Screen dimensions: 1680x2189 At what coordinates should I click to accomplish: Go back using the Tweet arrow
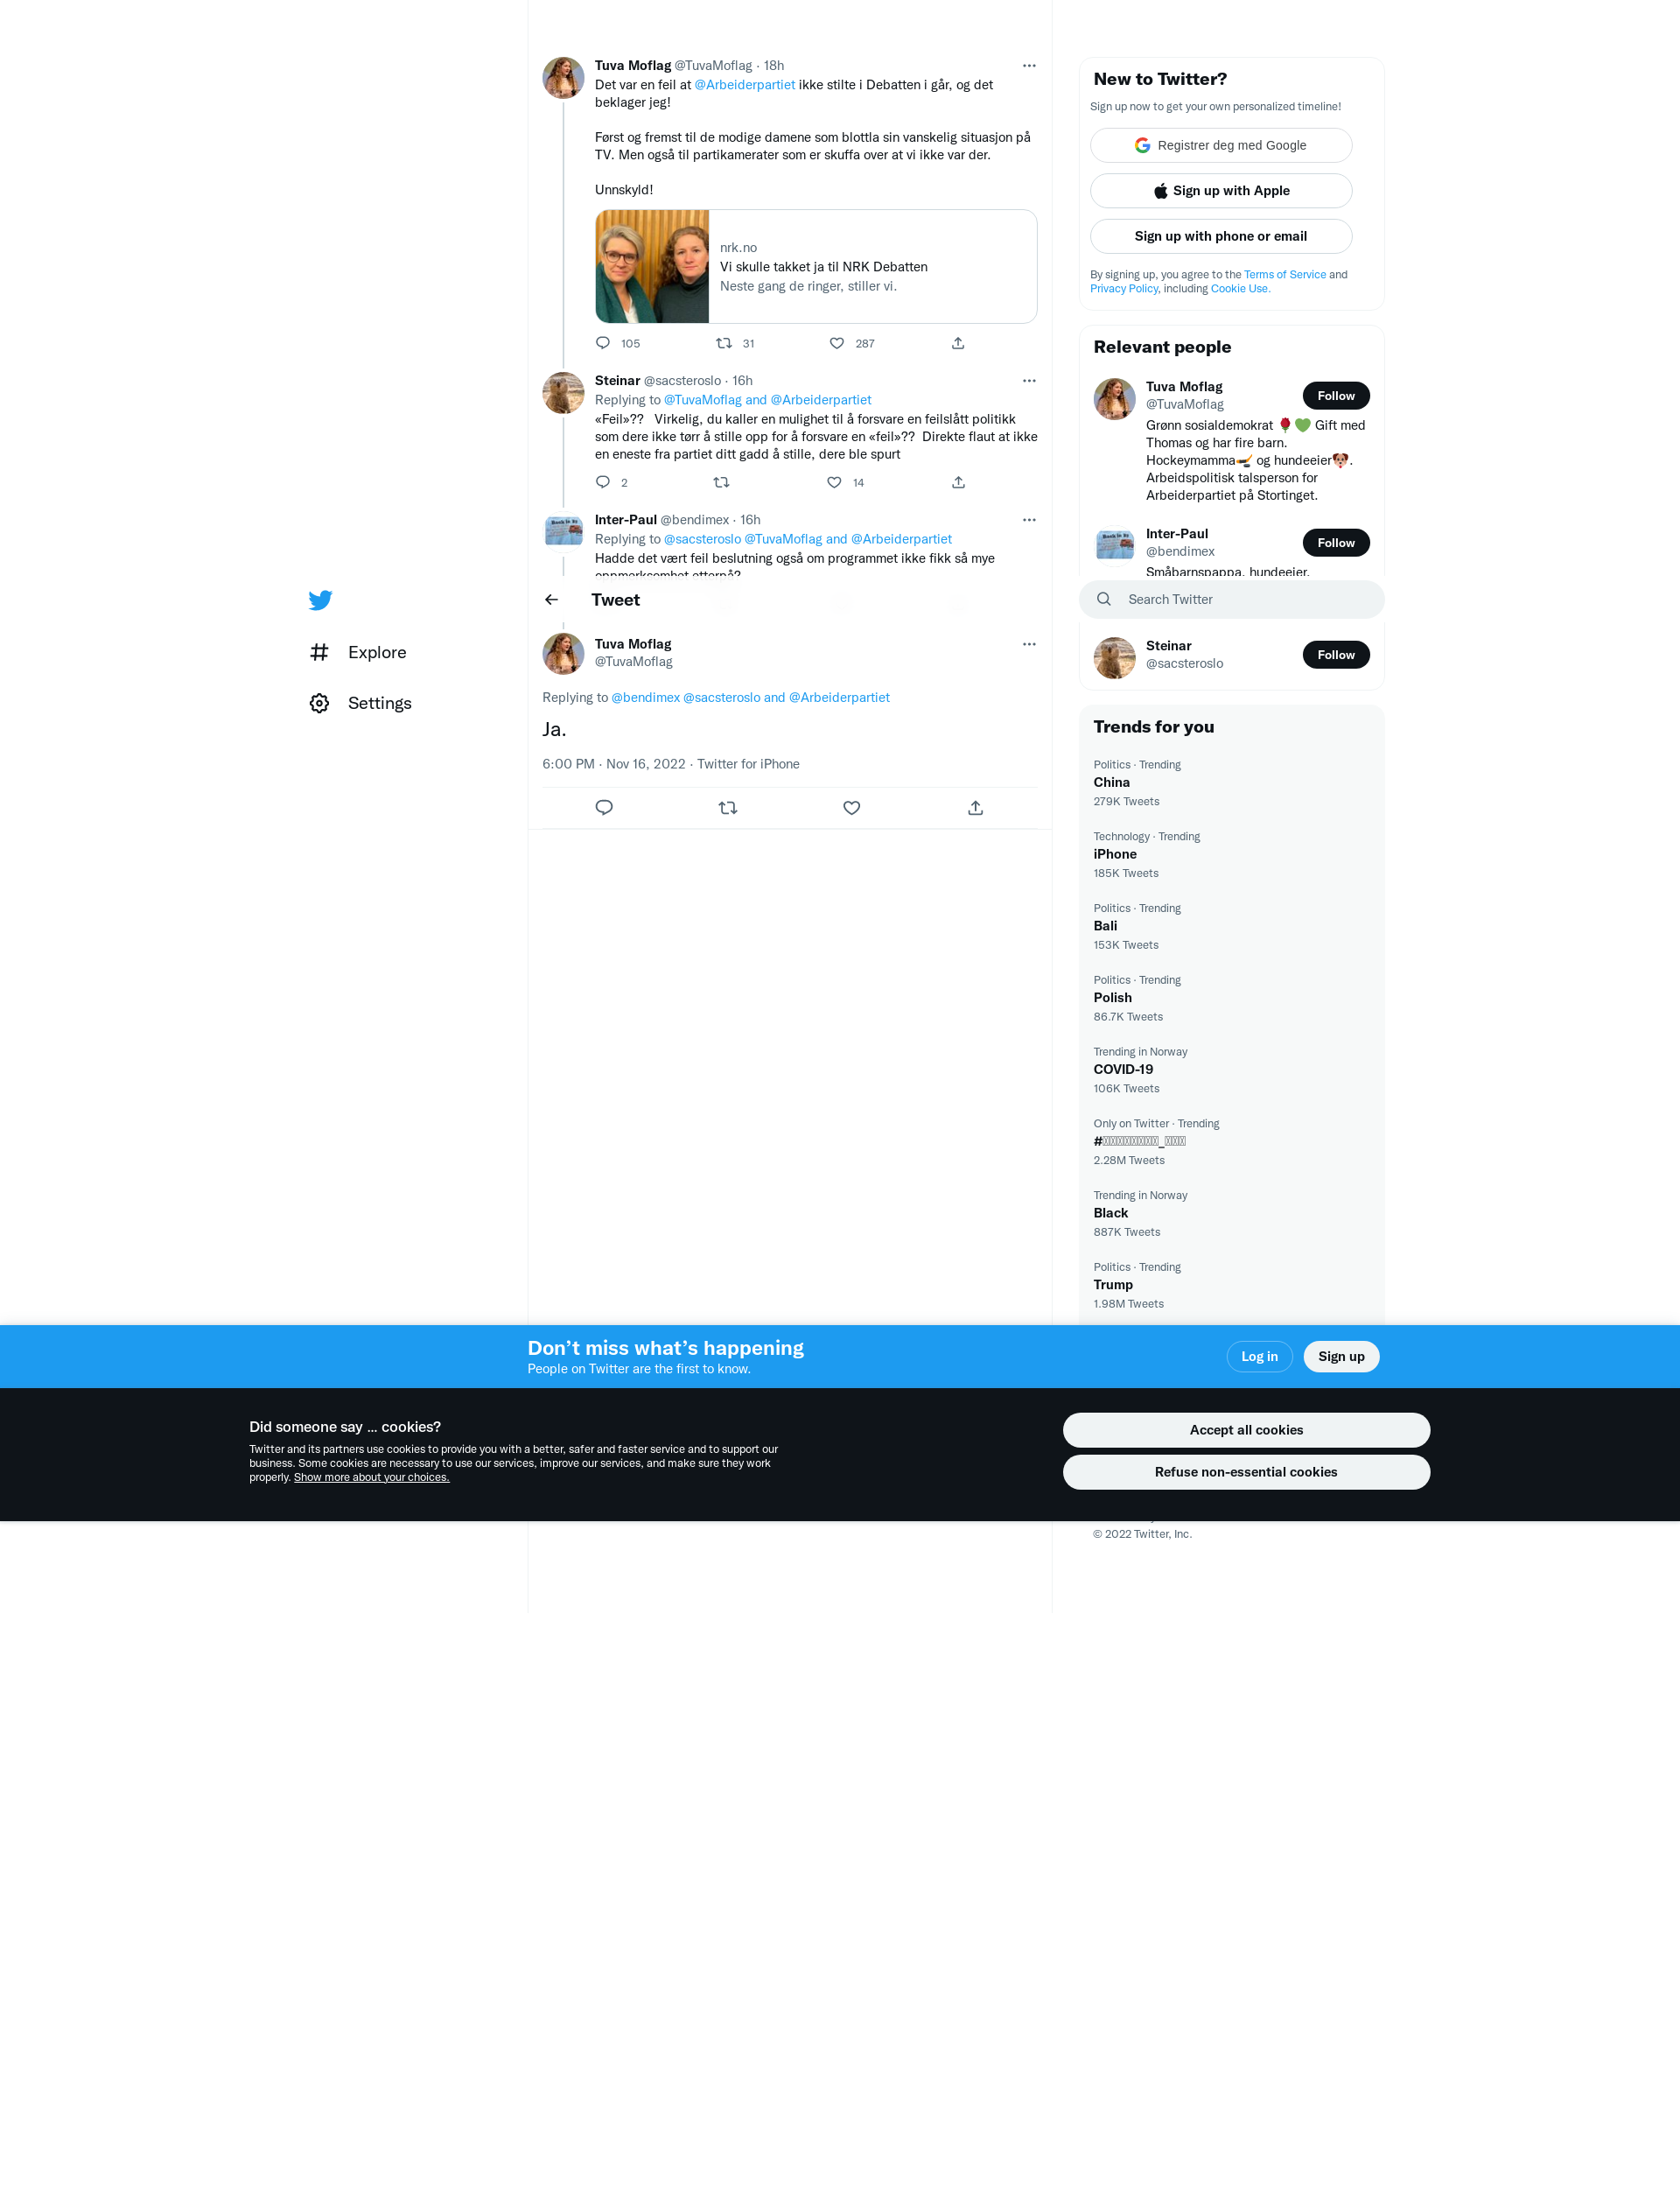click(551, 600)
